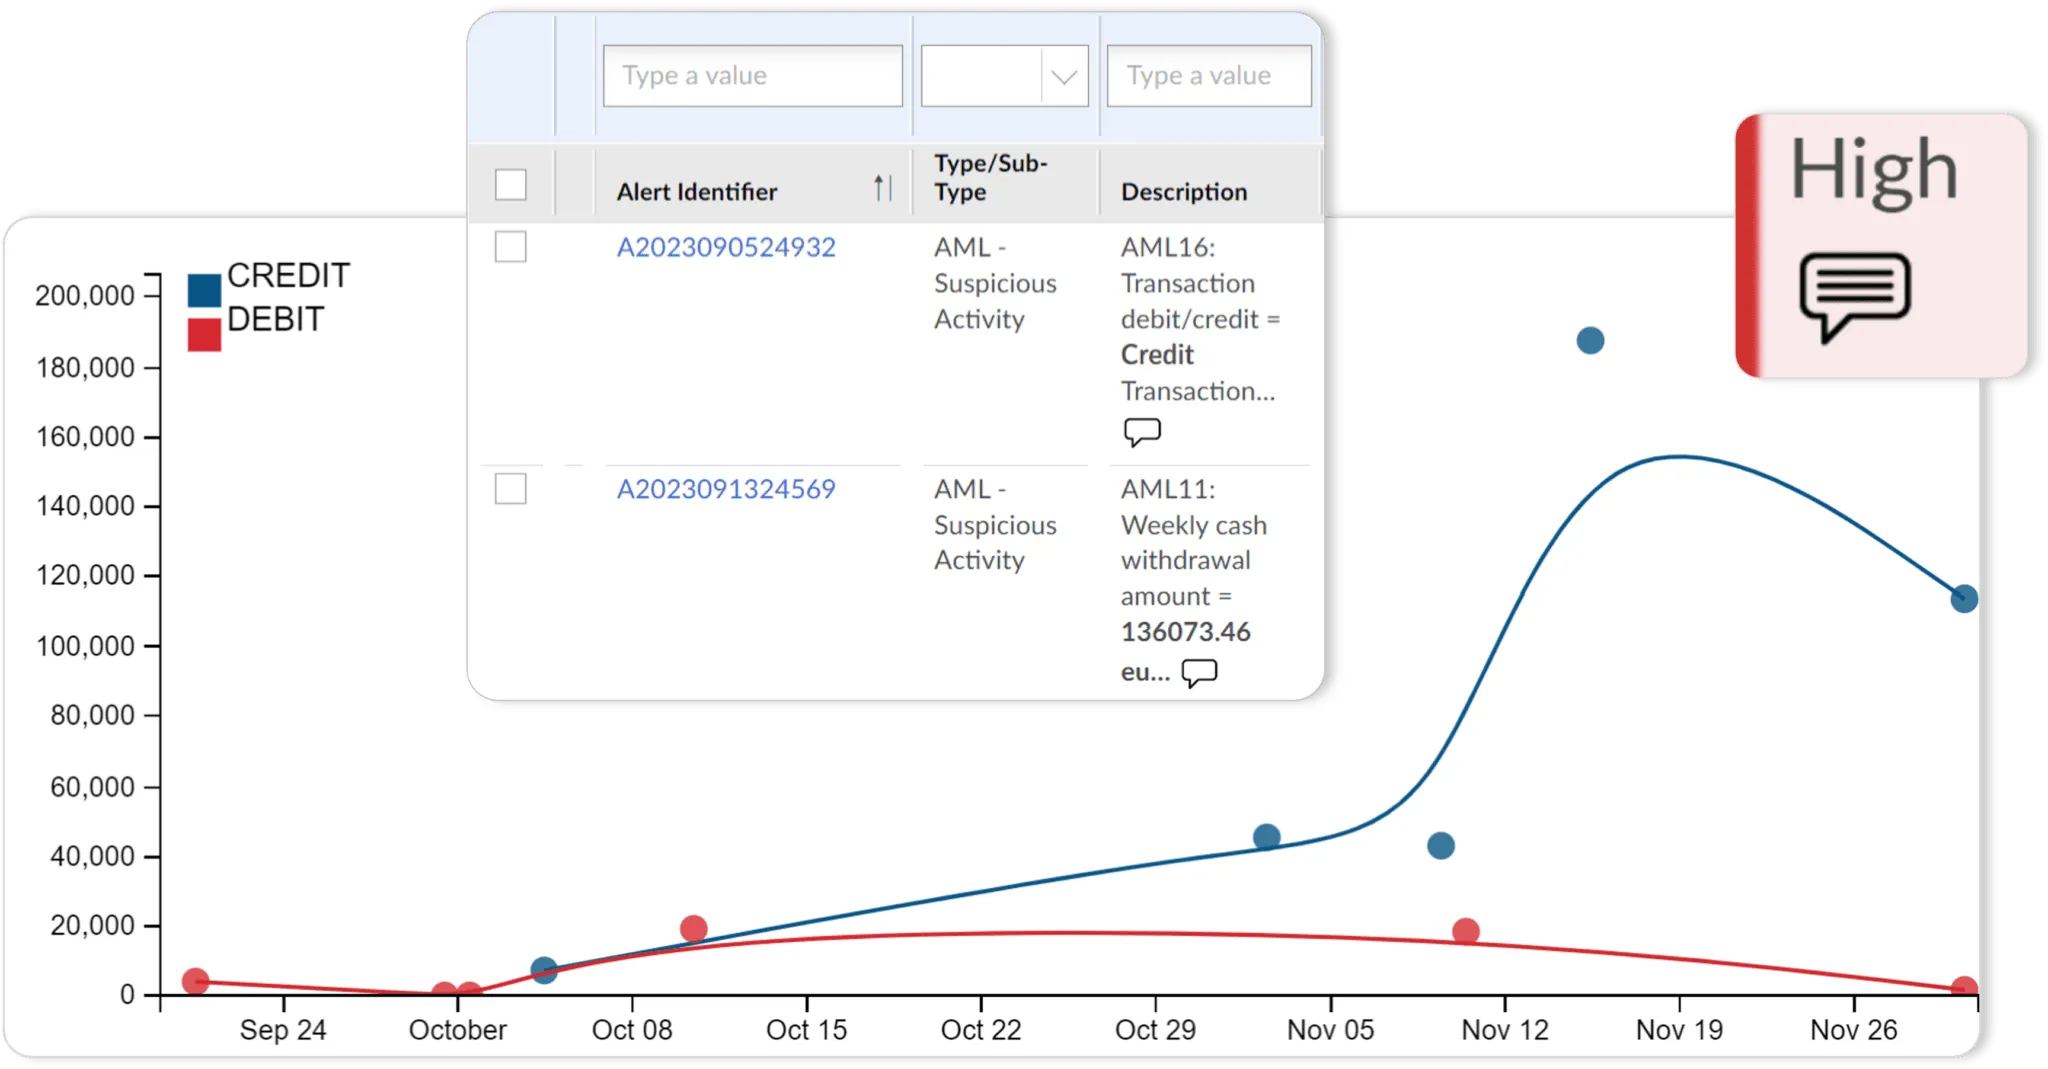
Task: Click the chat bubble on High card
Action: pyautogui.click(x=1855, y=297)
